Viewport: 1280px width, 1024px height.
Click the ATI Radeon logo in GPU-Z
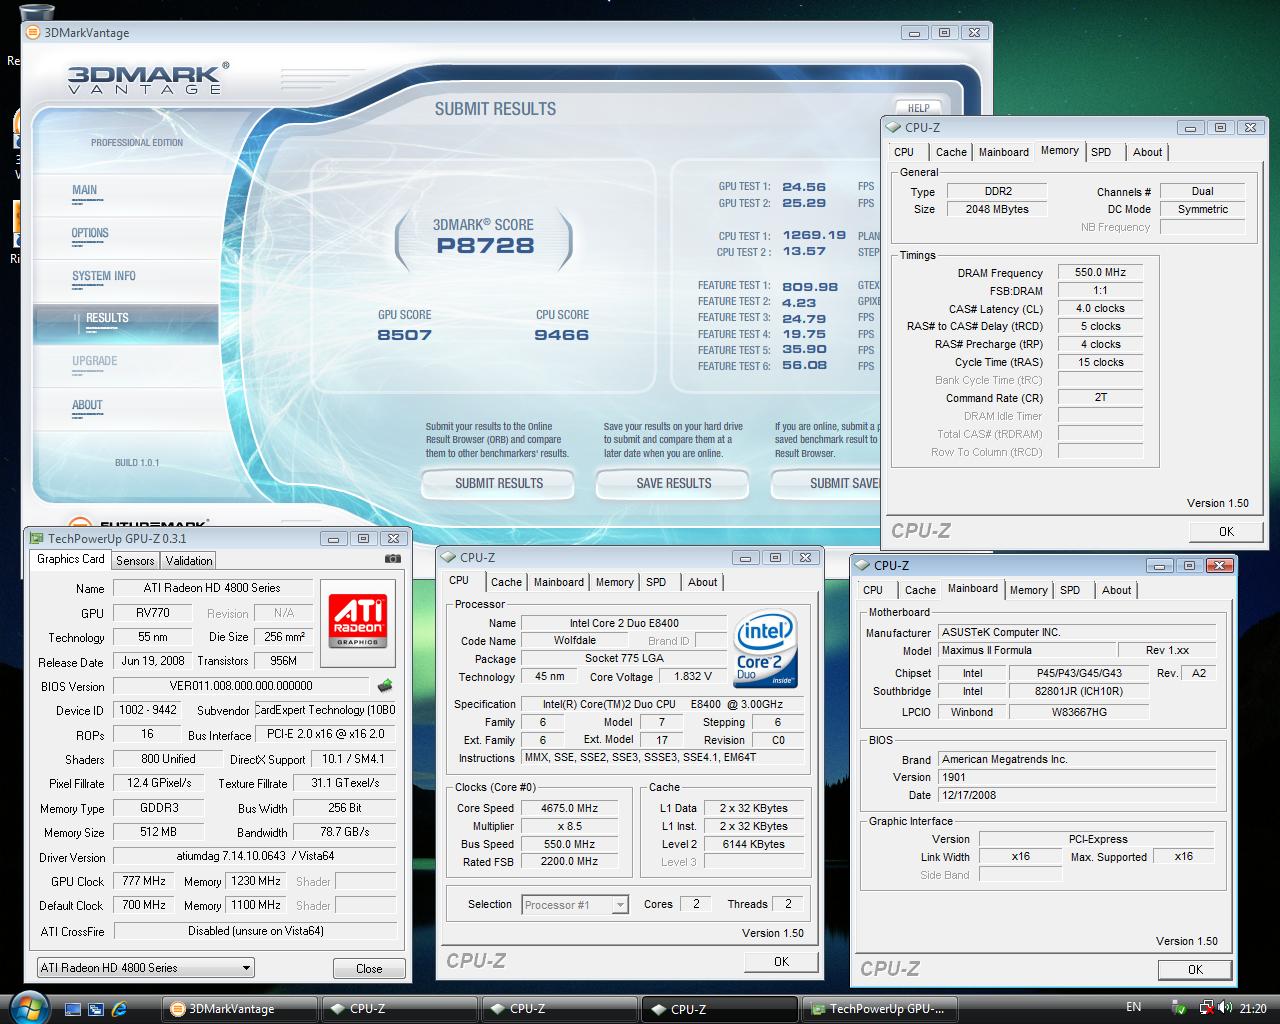(360, 621)
